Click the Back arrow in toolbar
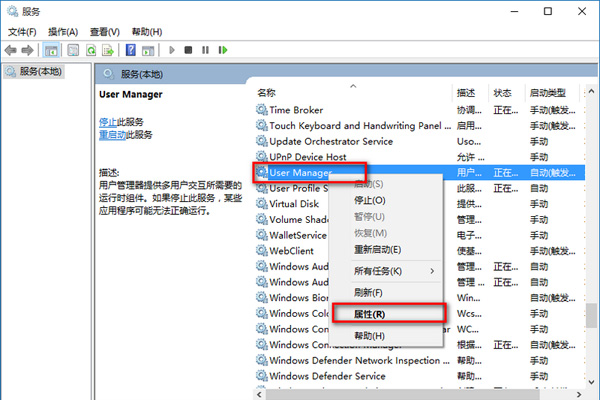Screen dimensions: 600x400 (10, 50)
